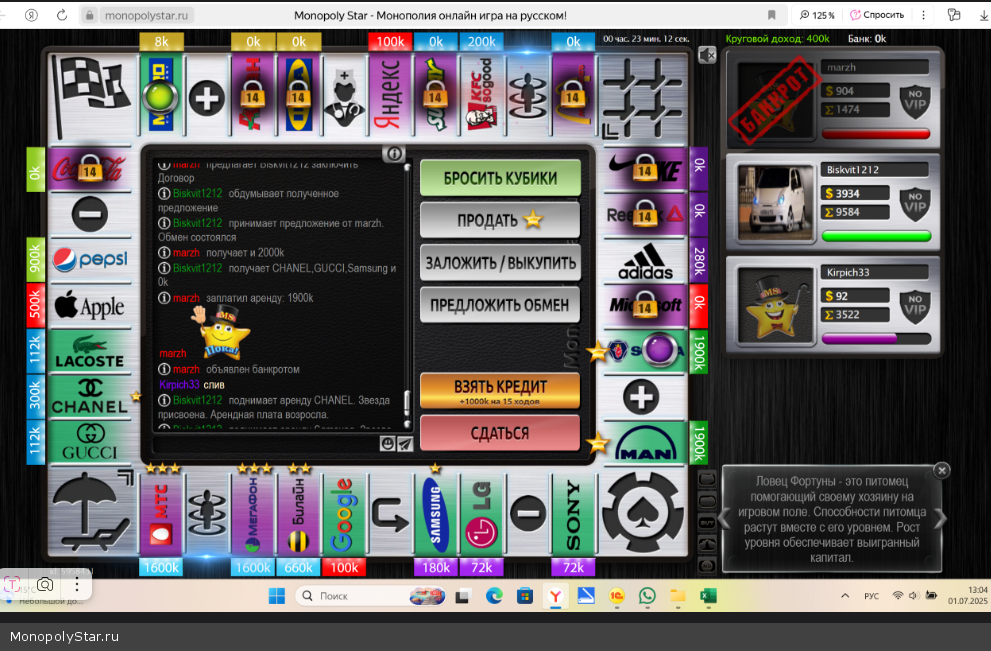Toggle game sound with the speaker icon
Image resolution: width=991 pixels, height=651 pixels.
tap(707, 56)
